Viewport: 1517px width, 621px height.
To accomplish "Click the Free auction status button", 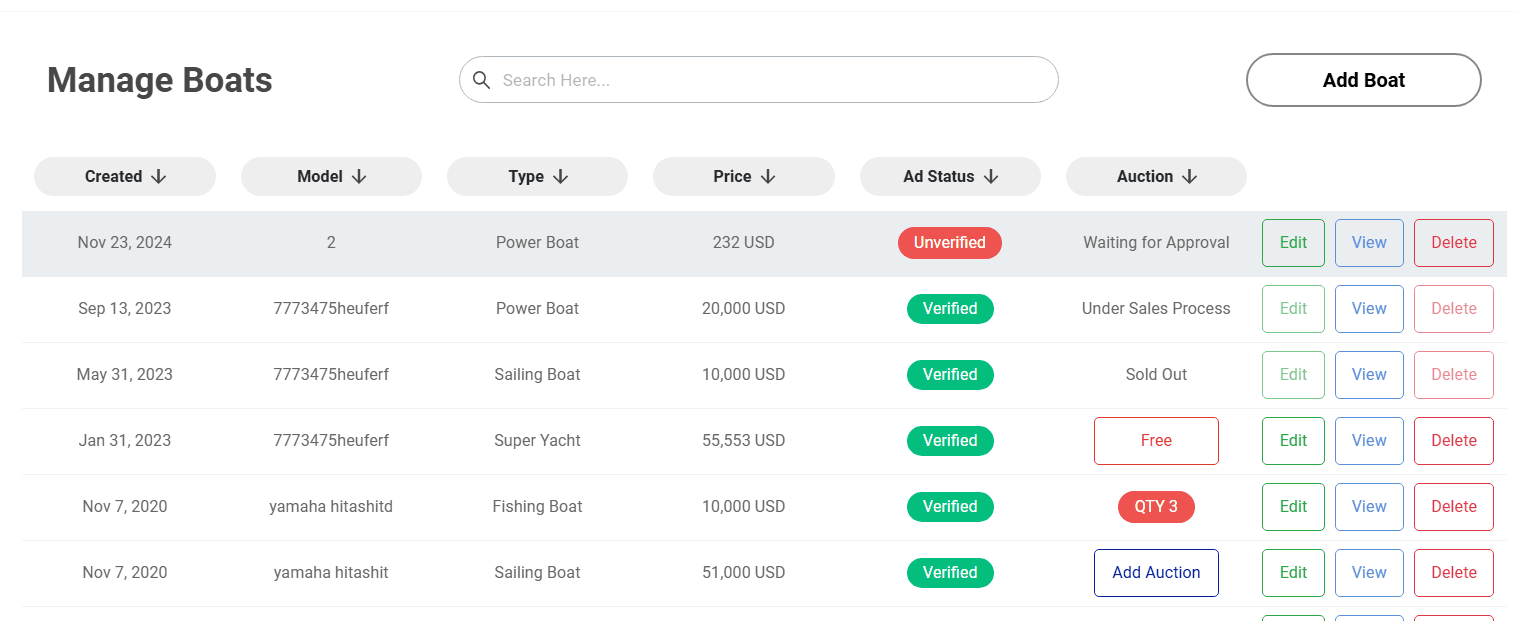I will coord(1156,440).
